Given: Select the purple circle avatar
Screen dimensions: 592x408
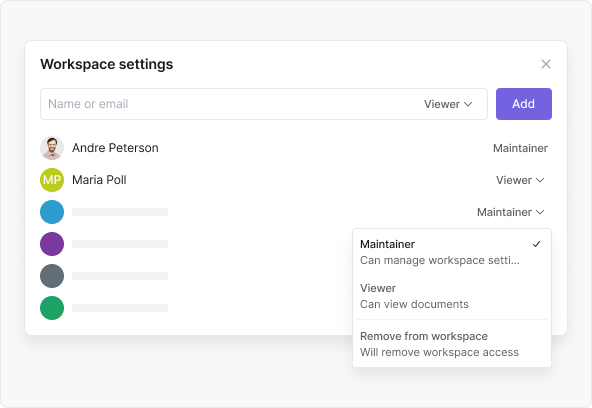Looking at the screenshot, I should point(52,244).
